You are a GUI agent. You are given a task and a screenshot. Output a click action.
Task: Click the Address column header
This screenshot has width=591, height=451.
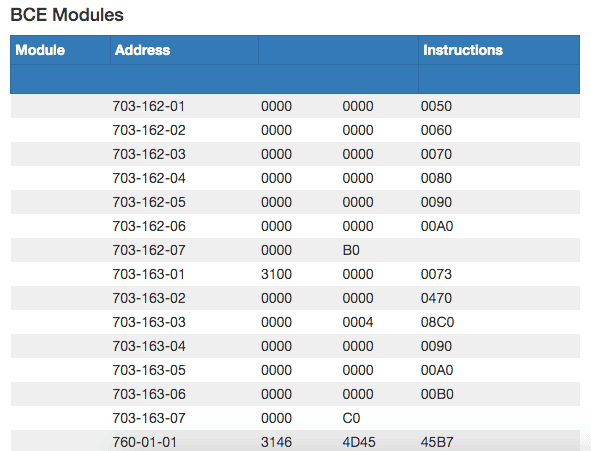pyautogui.click(x=142, y=50)
